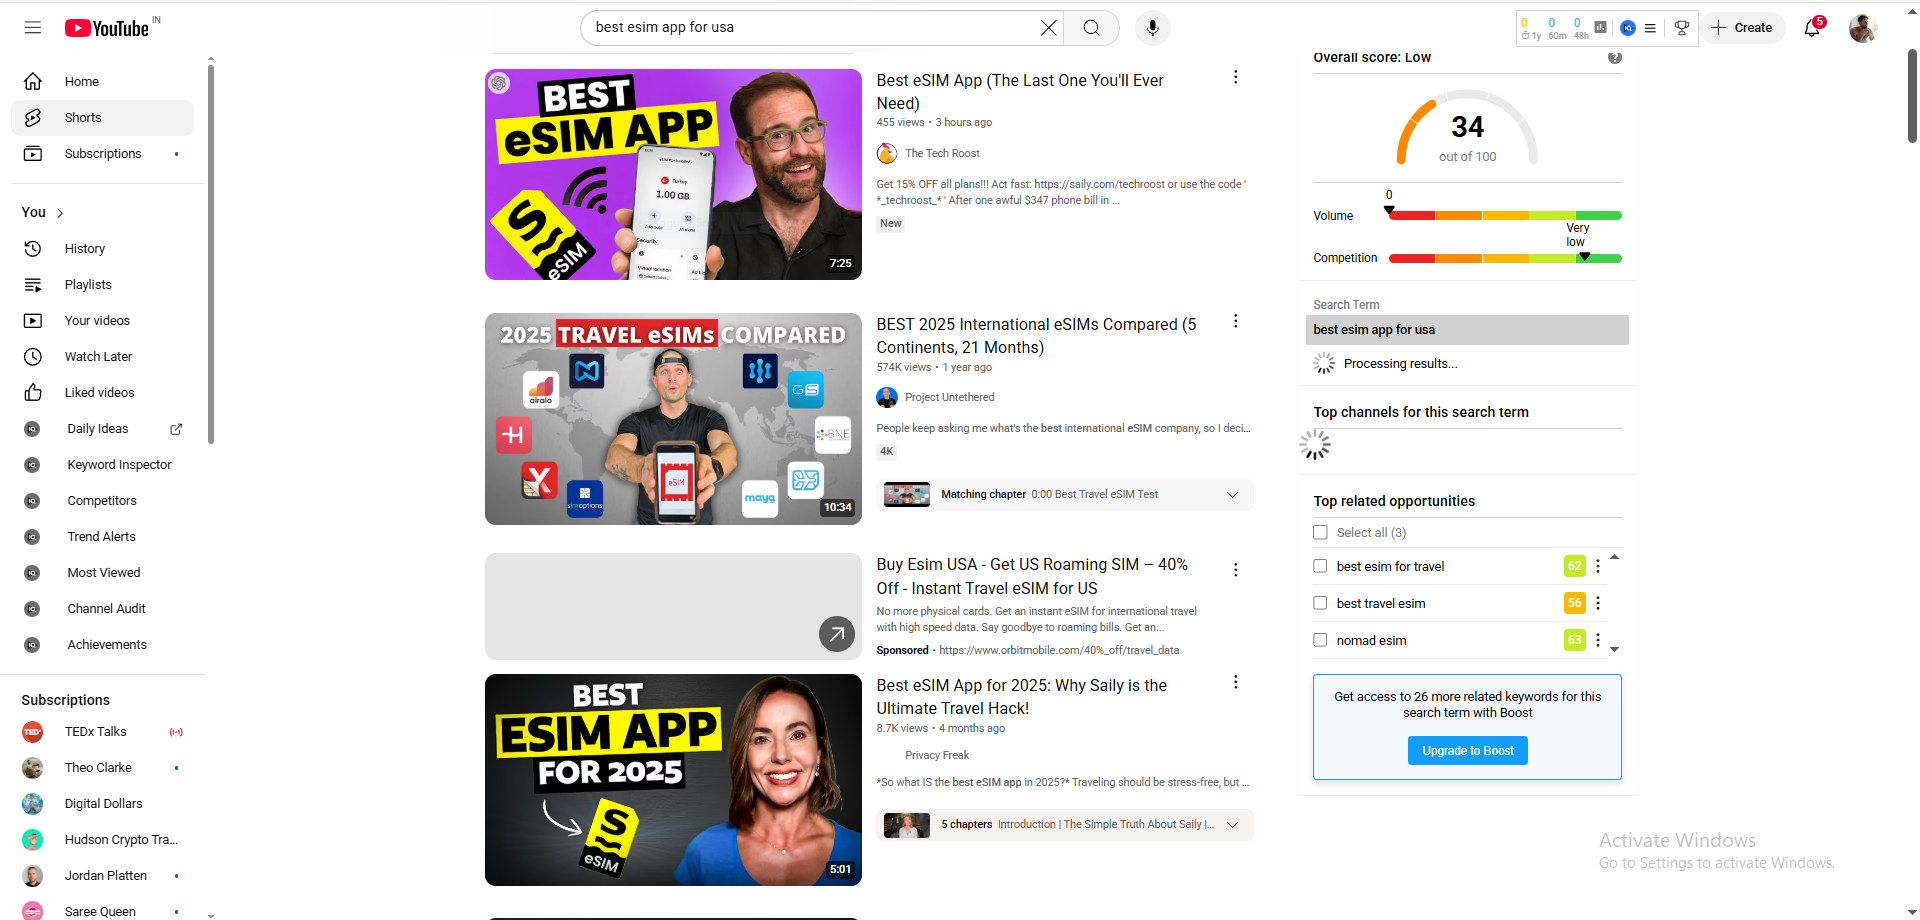Open options for the sponsored Buy Esim USA ad
The height and width of the screenshot is (920, 1920).
point(1236,570)
